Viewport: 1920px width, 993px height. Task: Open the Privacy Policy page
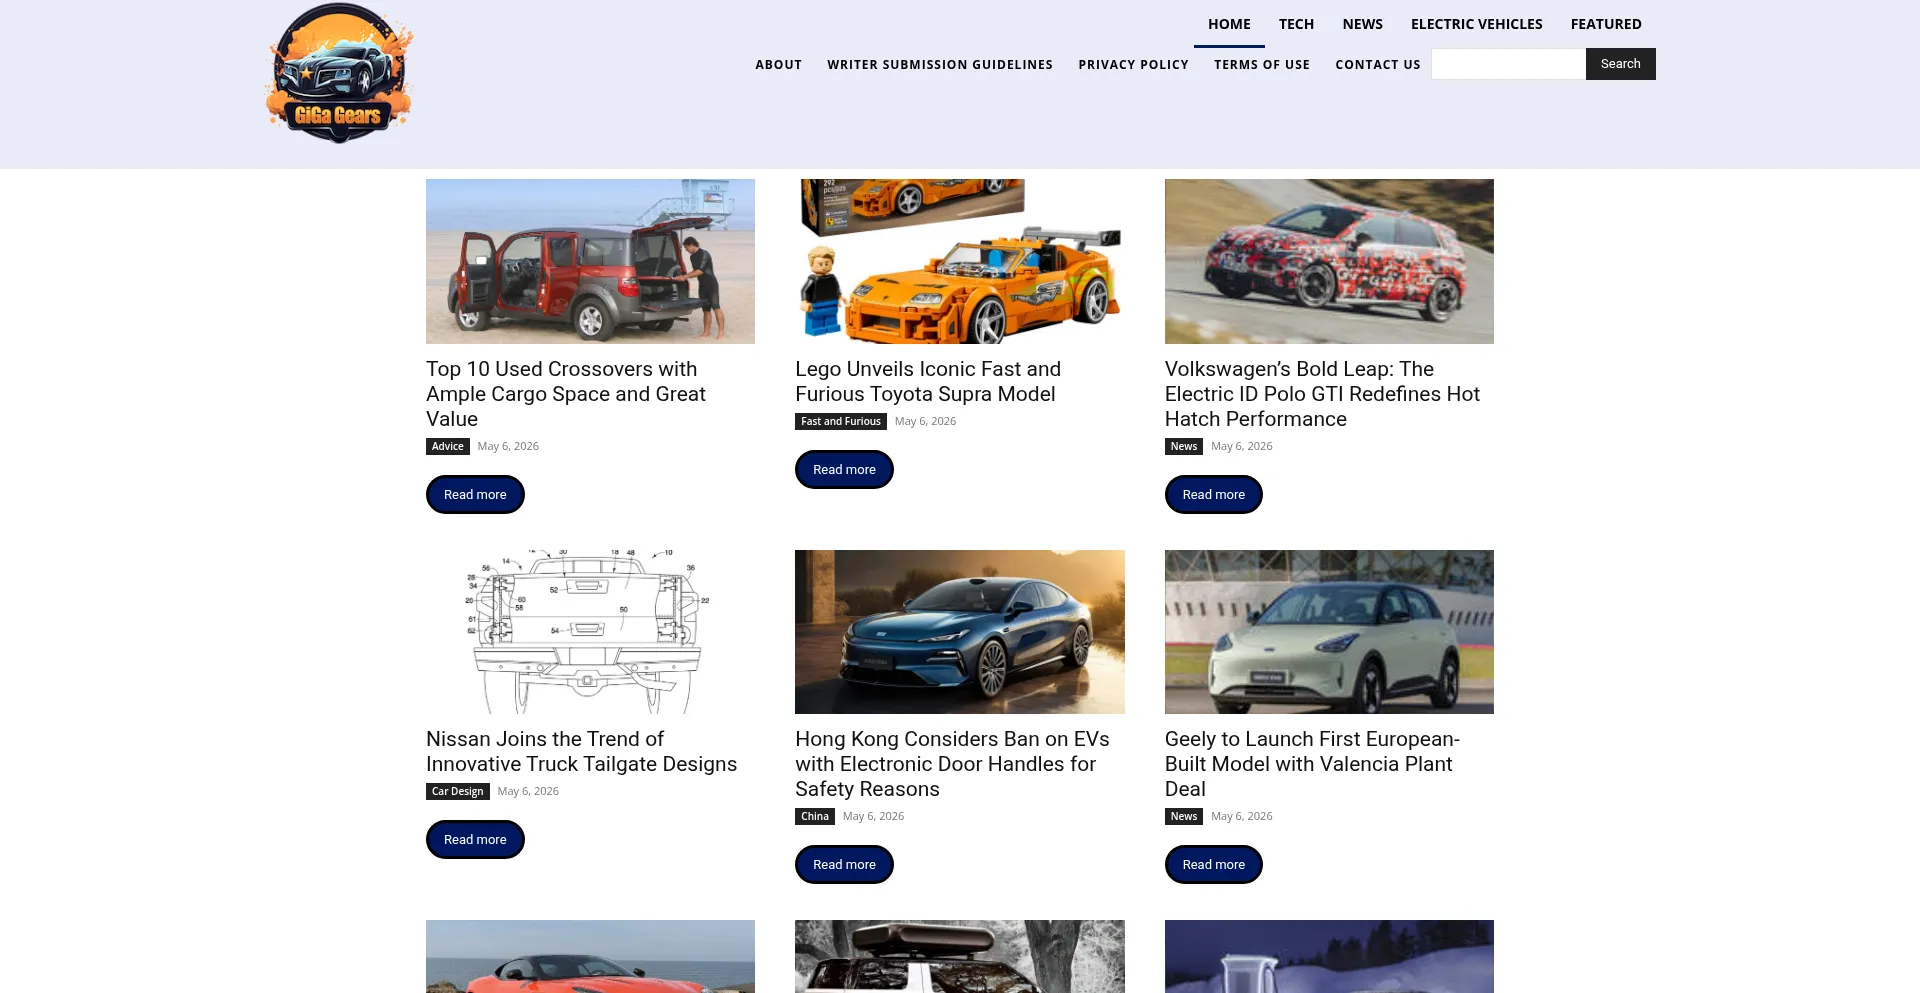tap(1133, 64)
